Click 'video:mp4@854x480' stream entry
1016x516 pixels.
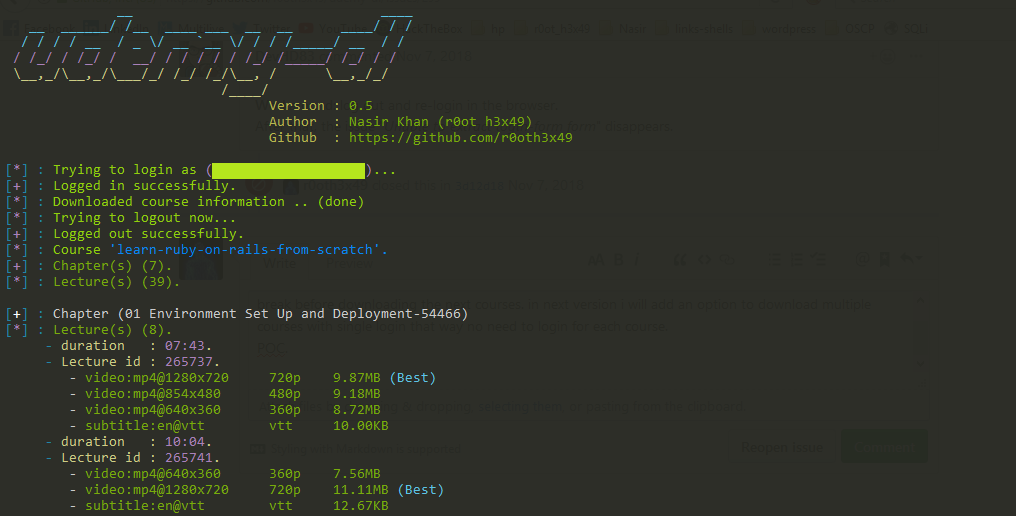coord(153,393)
